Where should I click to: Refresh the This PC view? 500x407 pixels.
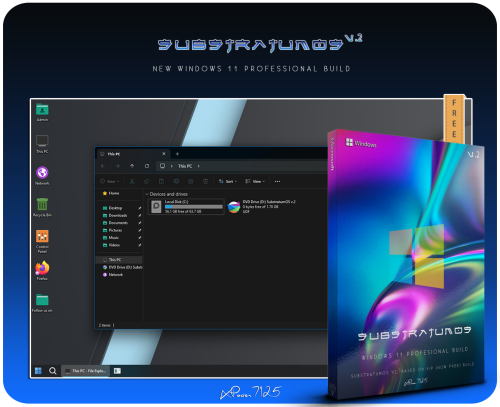[x=147, y=166]
